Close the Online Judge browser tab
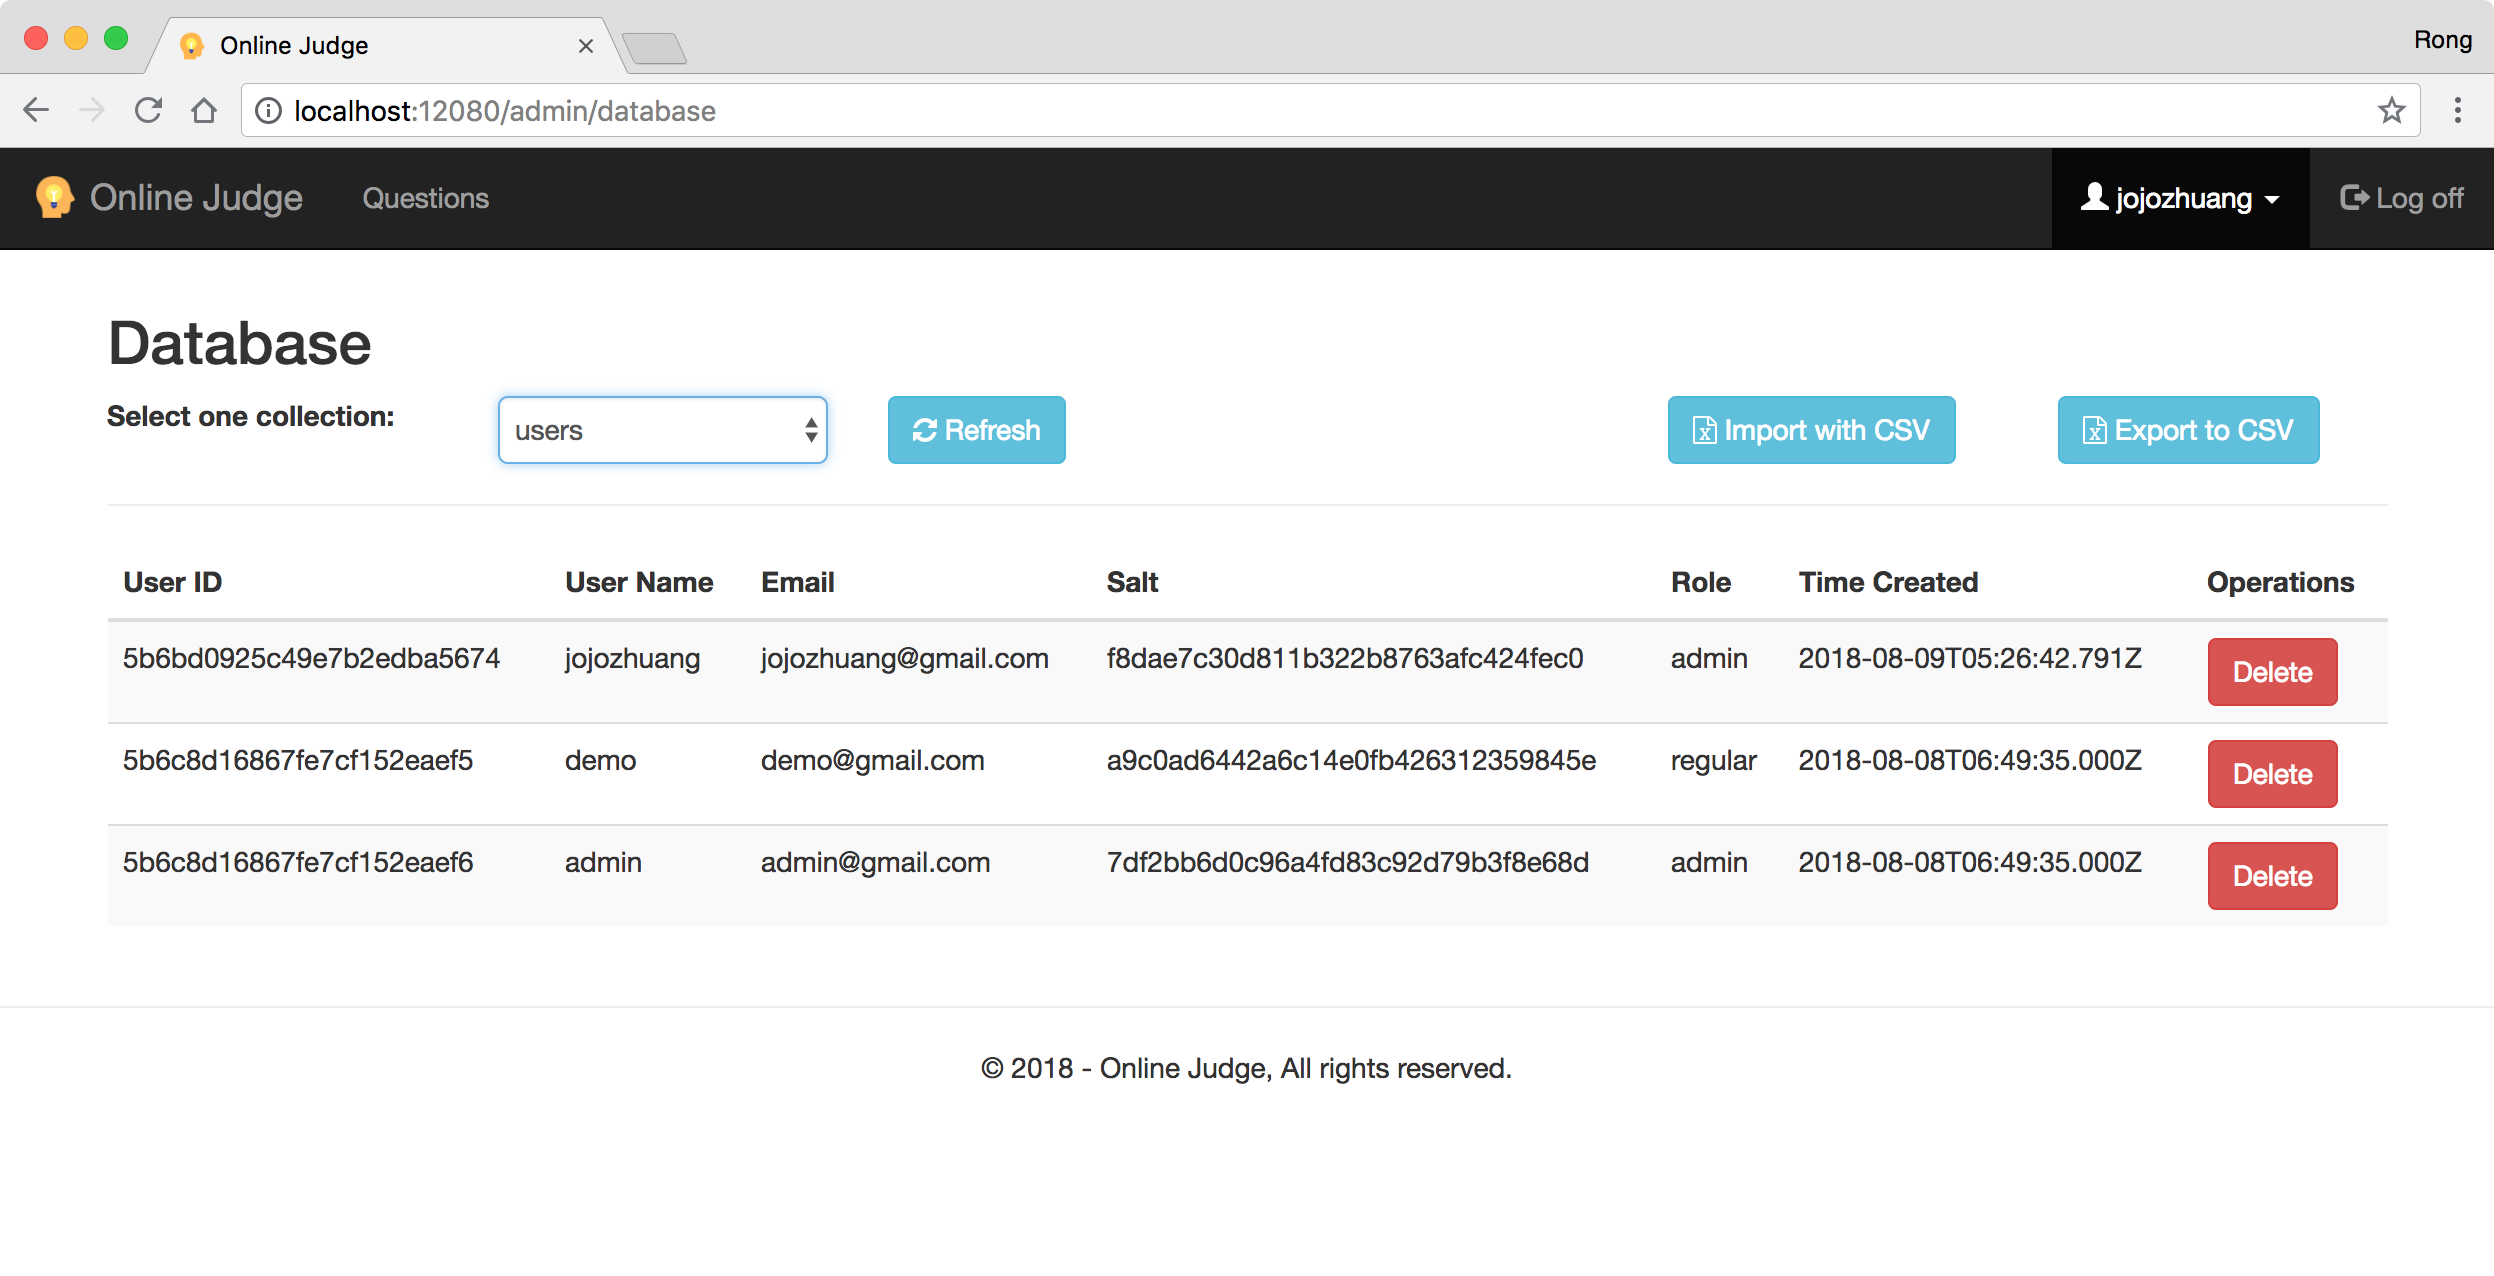This screenshot has width=2494, height=1276. [586, 46]
